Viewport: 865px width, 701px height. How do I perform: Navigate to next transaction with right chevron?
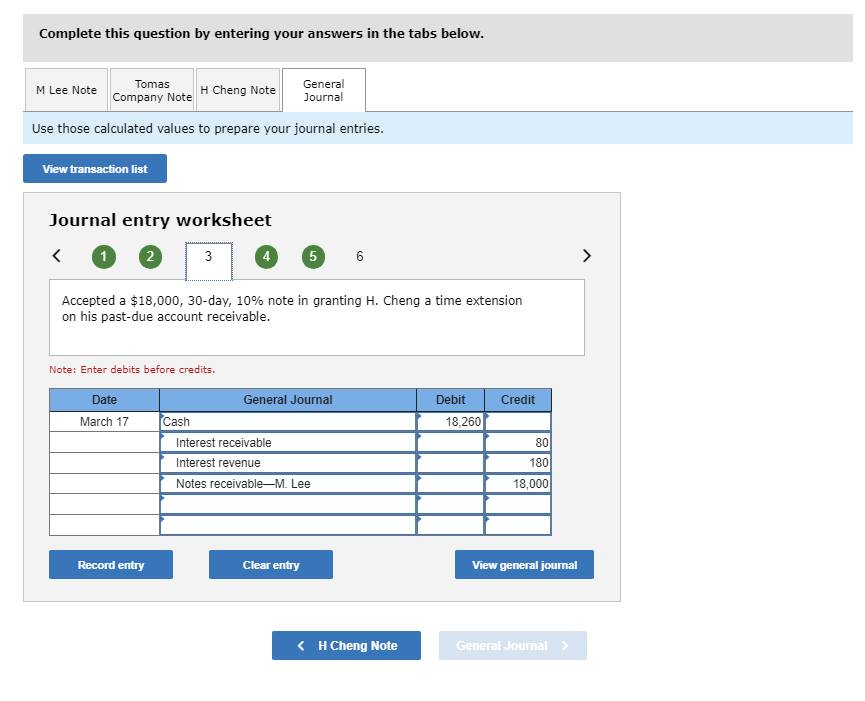coord(587,255)
